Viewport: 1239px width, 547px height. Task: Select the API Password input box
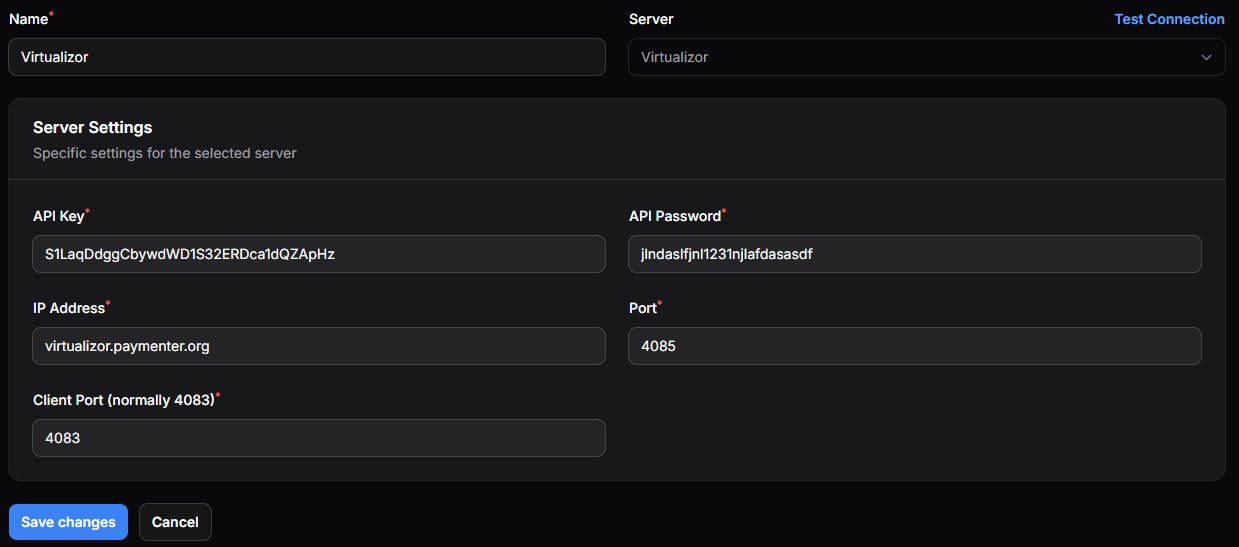tap(914, 254)
